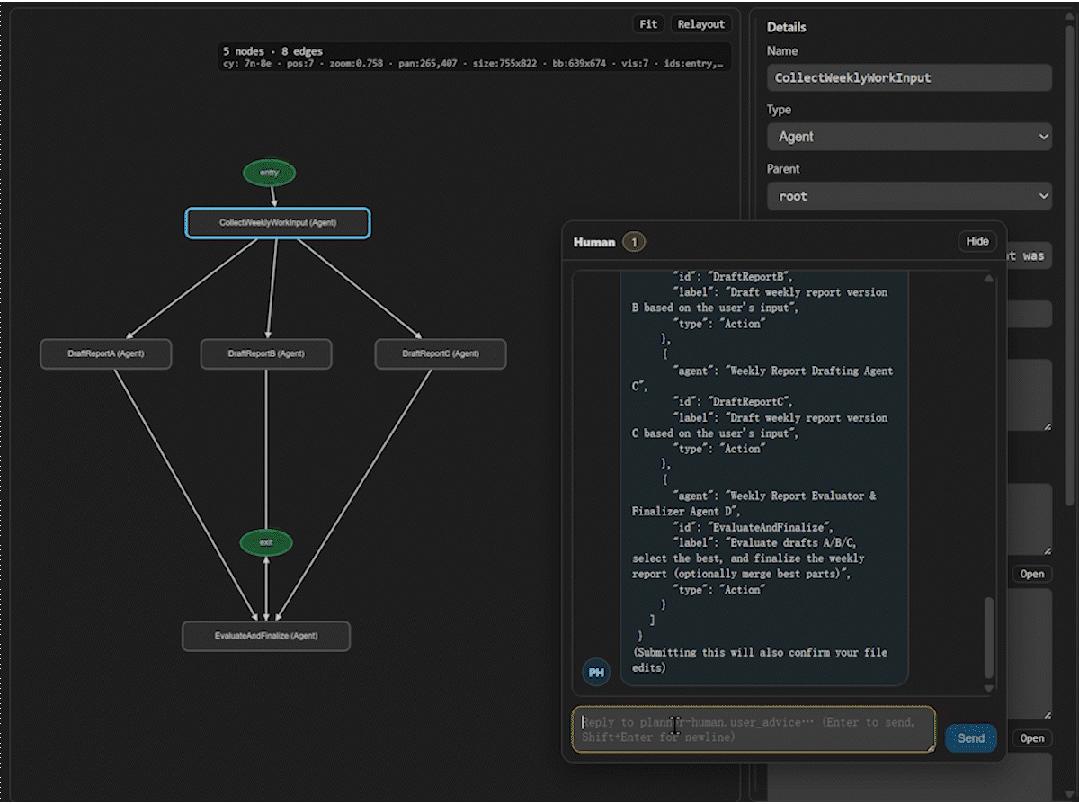Viewport: 1079px width, 804px height.
Task: Click the 'Weekly Report Drafting Agent' line
Action: point(783,371)
